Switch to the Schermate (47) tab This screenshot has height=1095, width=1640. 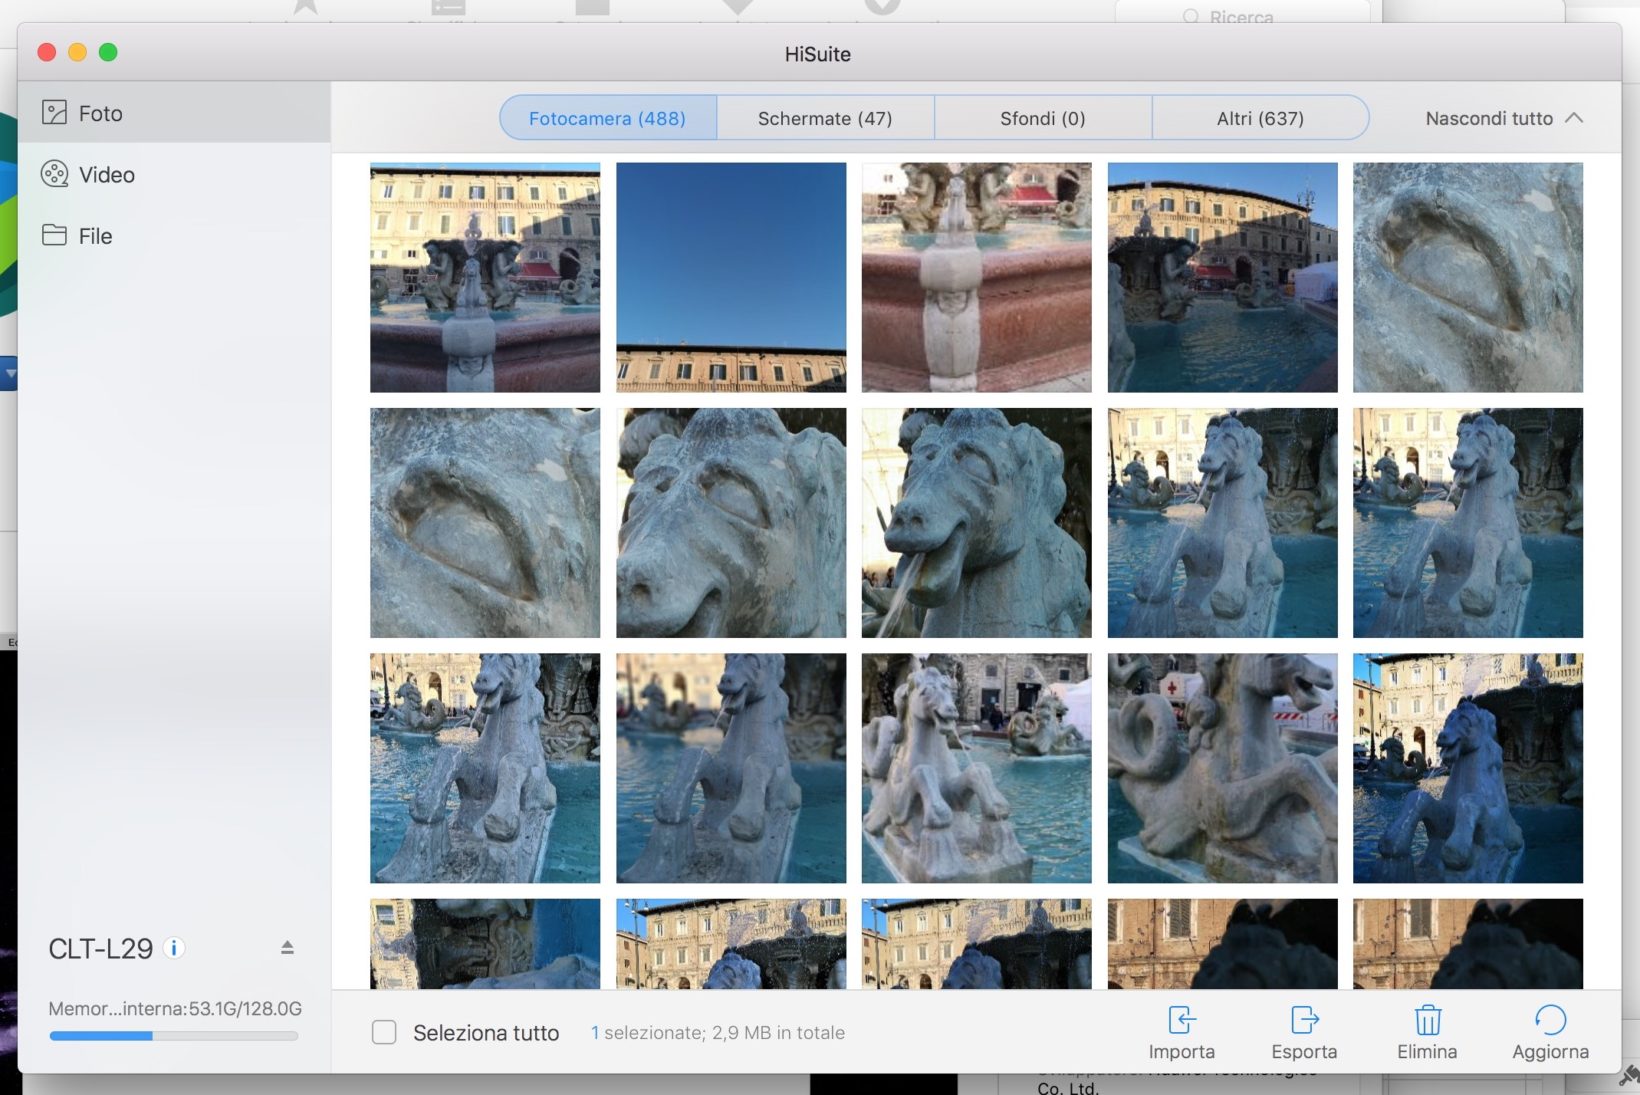point(825,118)
